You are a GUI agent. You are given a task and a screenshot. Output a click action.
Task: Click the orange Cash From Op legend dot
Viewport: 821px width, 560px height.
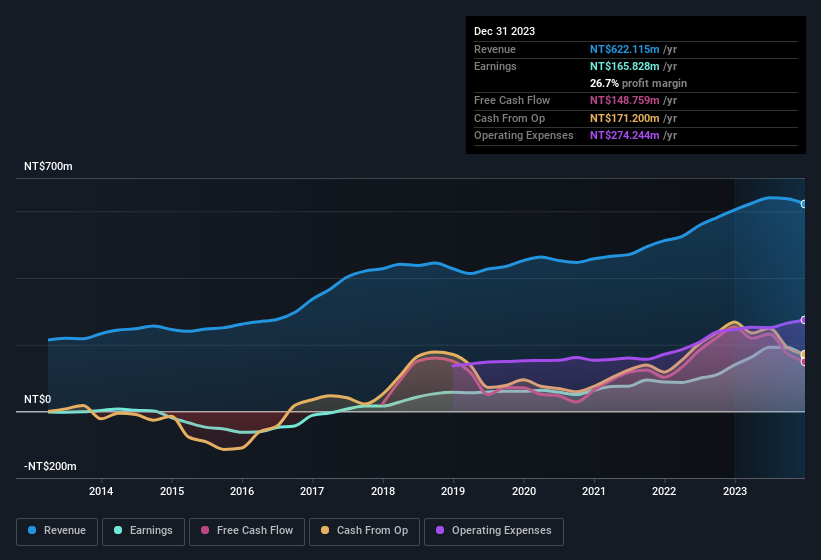326,531
